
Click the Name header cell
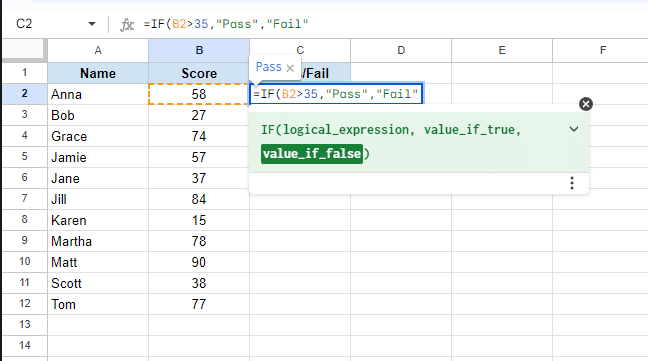(98, 73)
